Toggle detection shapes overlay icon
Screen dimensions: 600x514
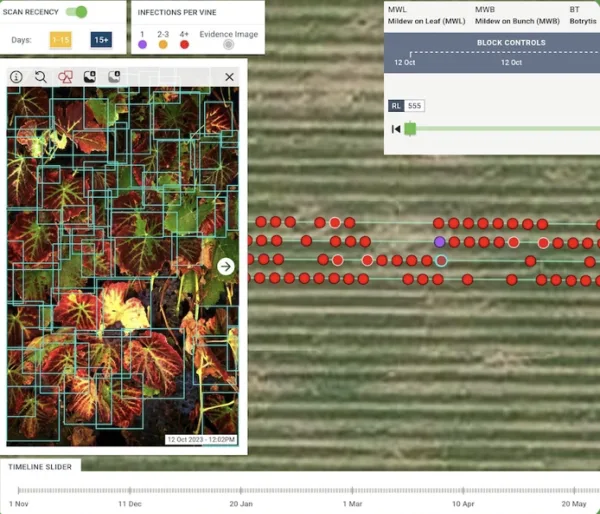click(65, 77)
